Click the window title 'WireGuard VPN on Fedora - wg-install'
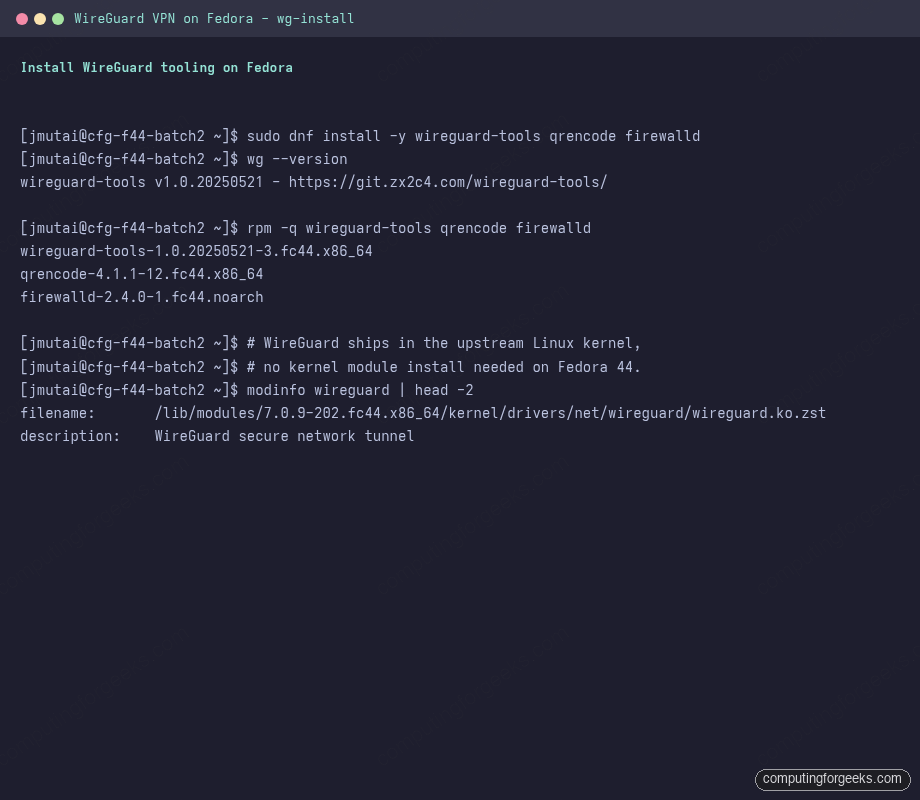 214,19
